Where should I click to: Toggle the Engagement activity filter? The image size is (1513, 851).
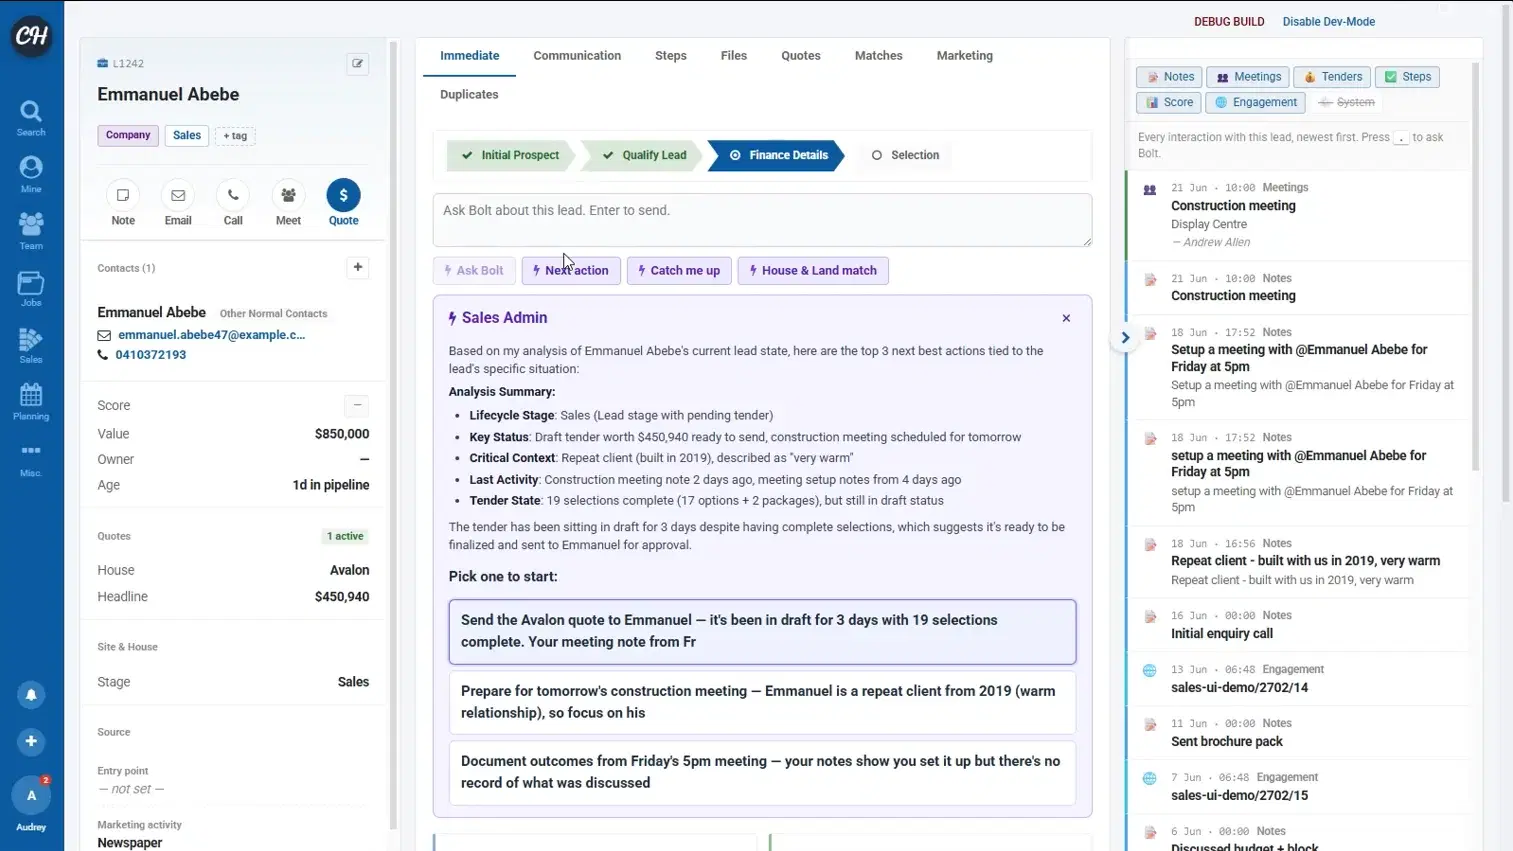pyautogui.click(x=1255, y=102)
